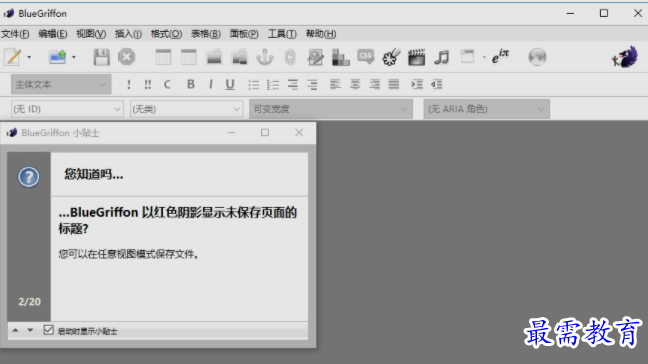Screen dimensions: 648x364
Task: Open the CSS stylesheet editor icon
Action: 366,57
